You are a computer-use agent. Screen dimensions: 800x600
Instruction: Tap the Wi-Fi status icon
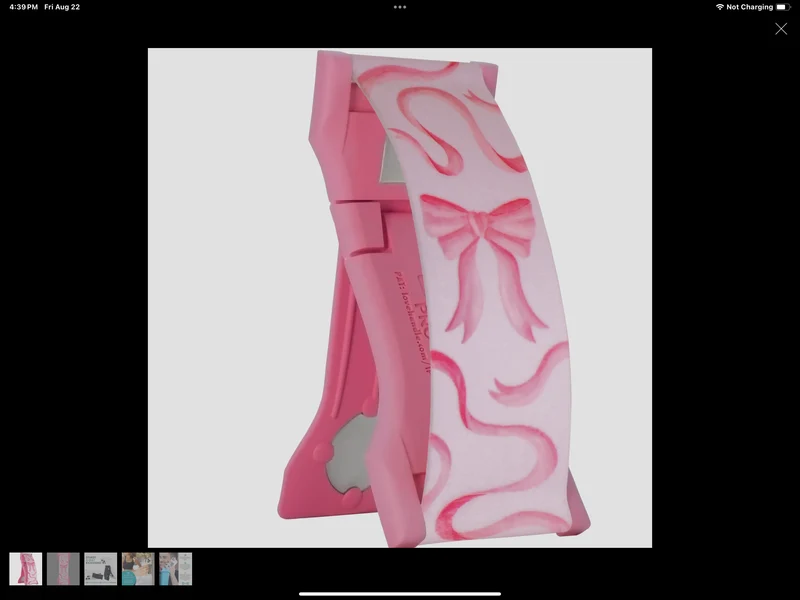719,7
